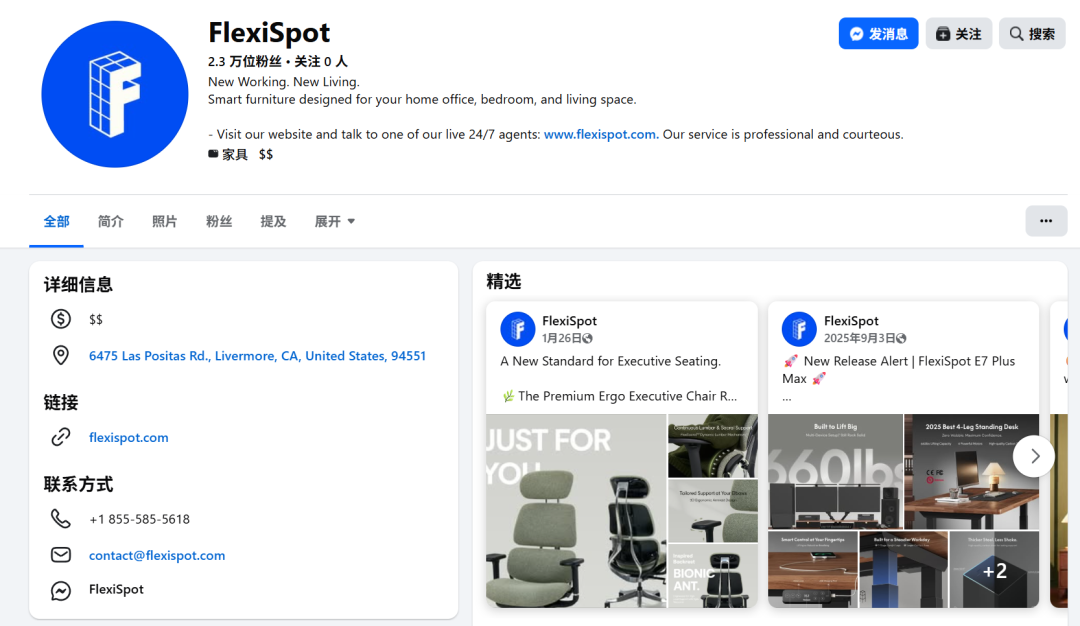
Task: Expand the 展开 dropdown tab
Action: click(335, 221)
